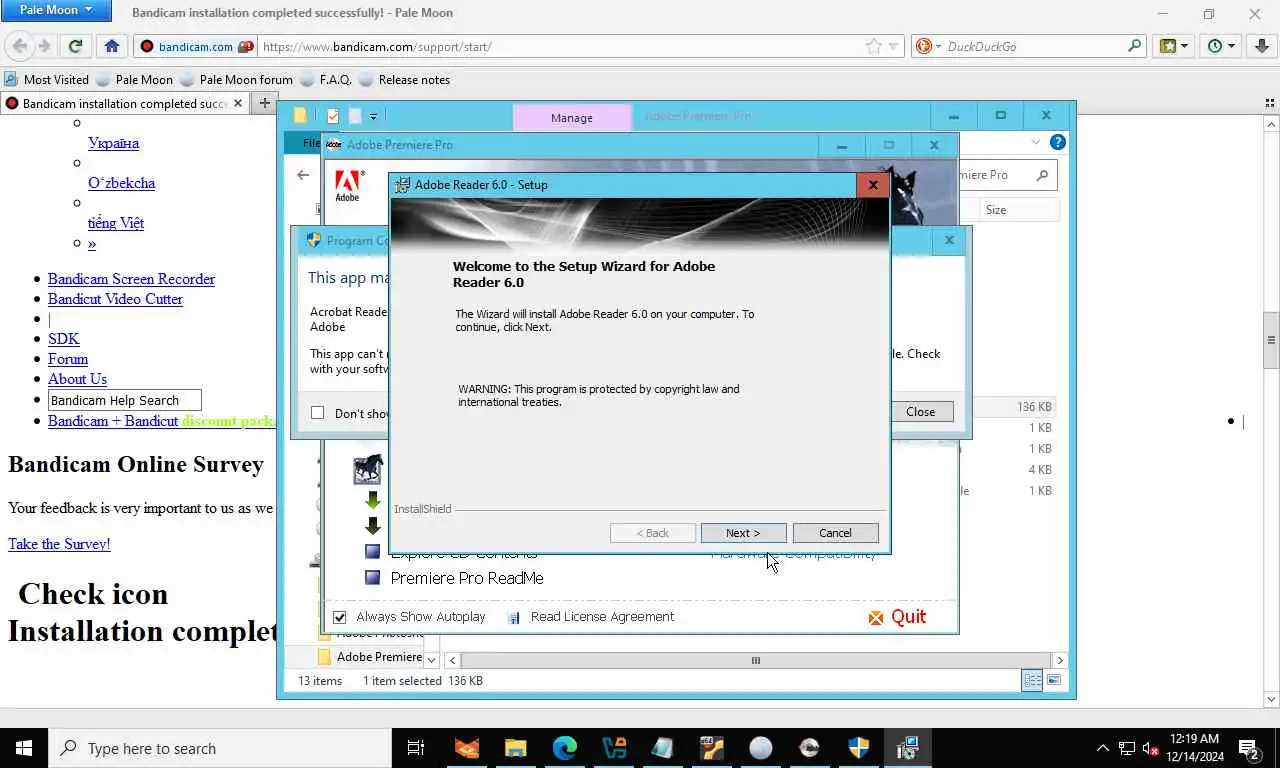Open File Explorer taskbar icon
The height and width of the screenshot is (768, 1280).
click(515, 748)
